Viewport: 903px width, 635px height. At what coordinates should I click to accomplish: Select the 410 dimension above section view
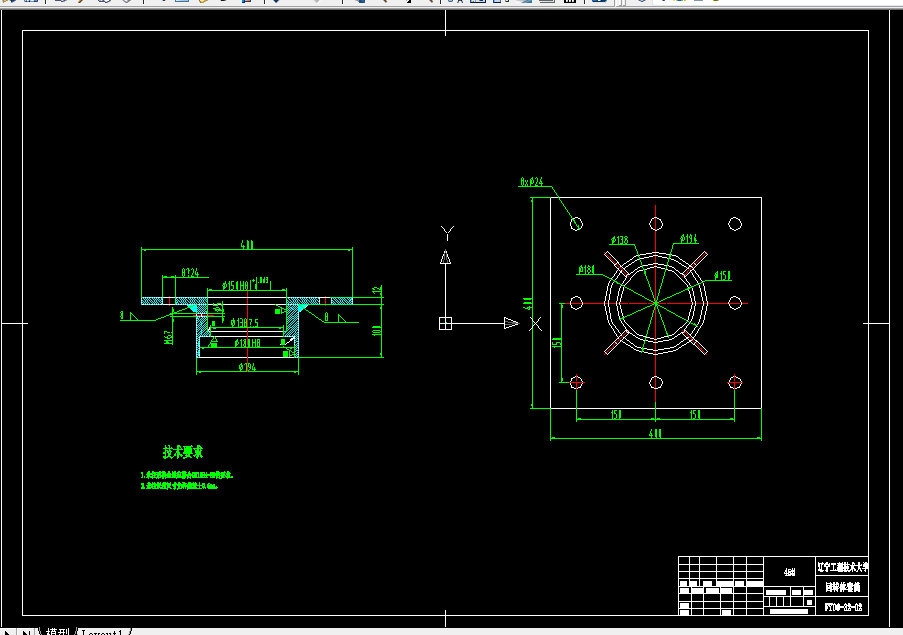[x=246, y=245]
